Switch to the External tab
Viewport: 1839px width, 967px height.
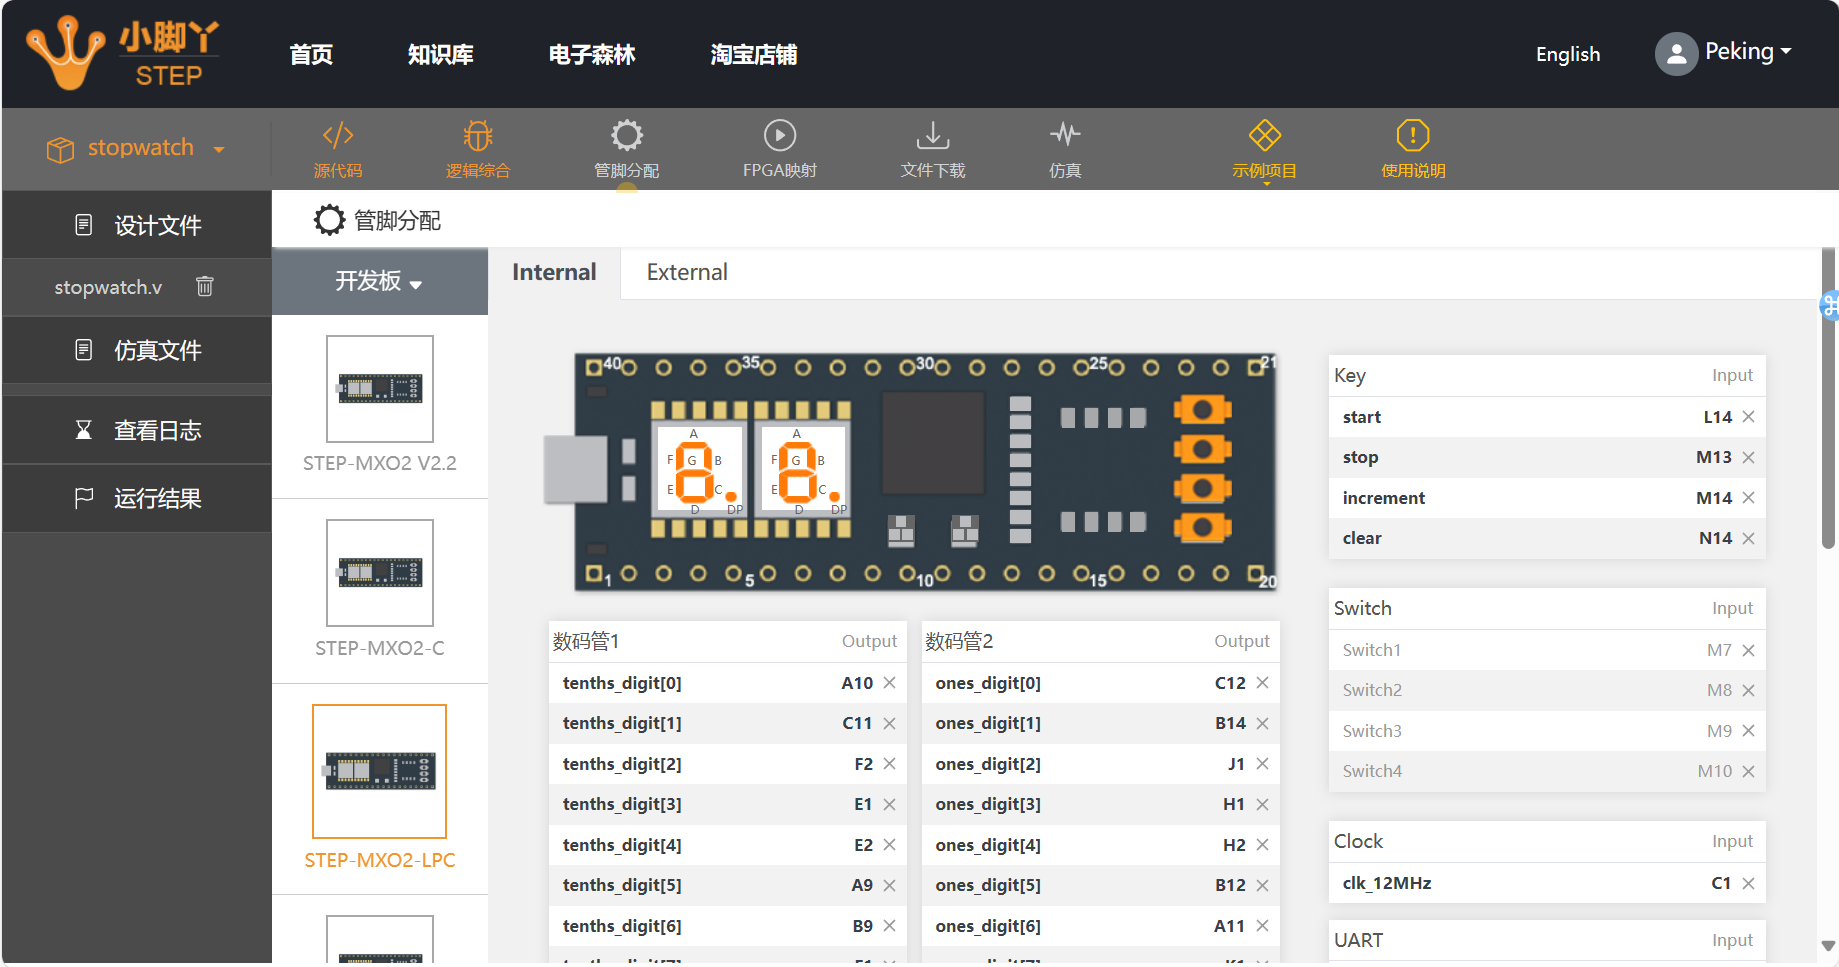[x=687, y=272]
